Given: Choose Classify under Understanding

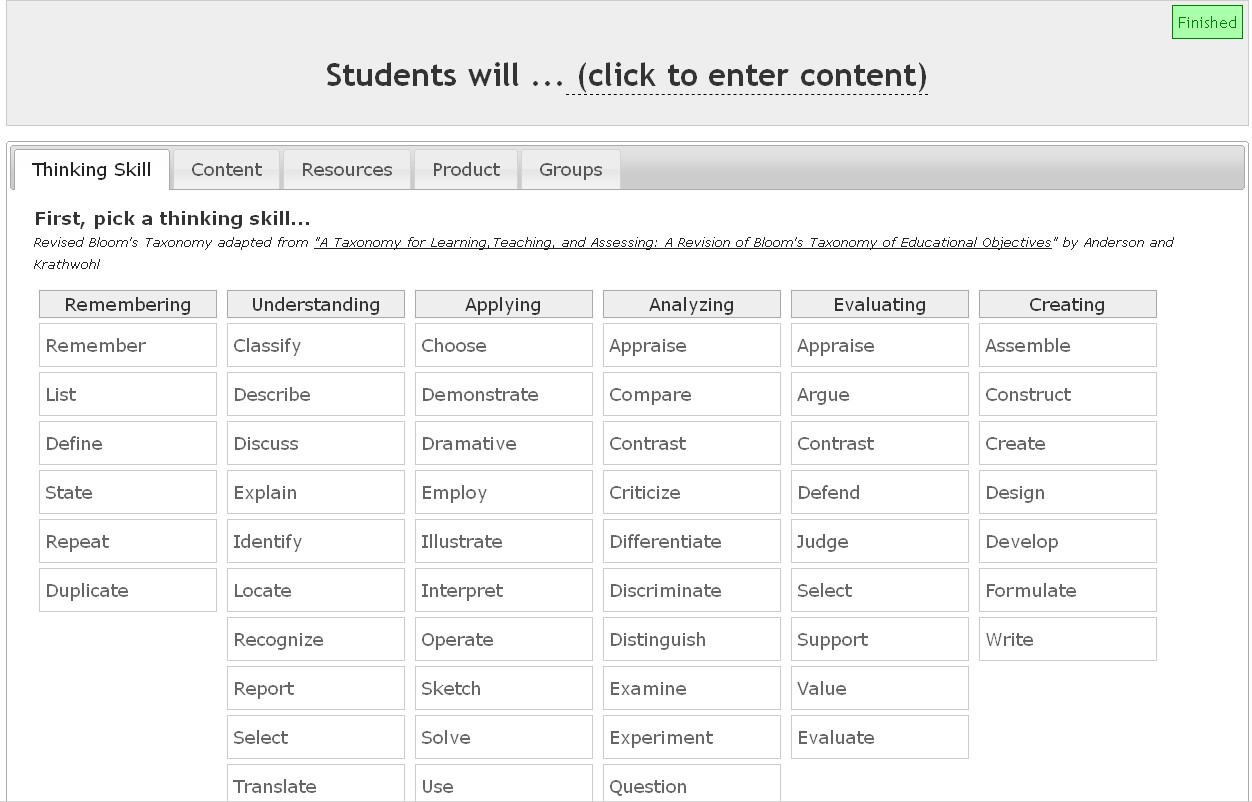Looking at the screenshot, I should (x=315, y=344).
